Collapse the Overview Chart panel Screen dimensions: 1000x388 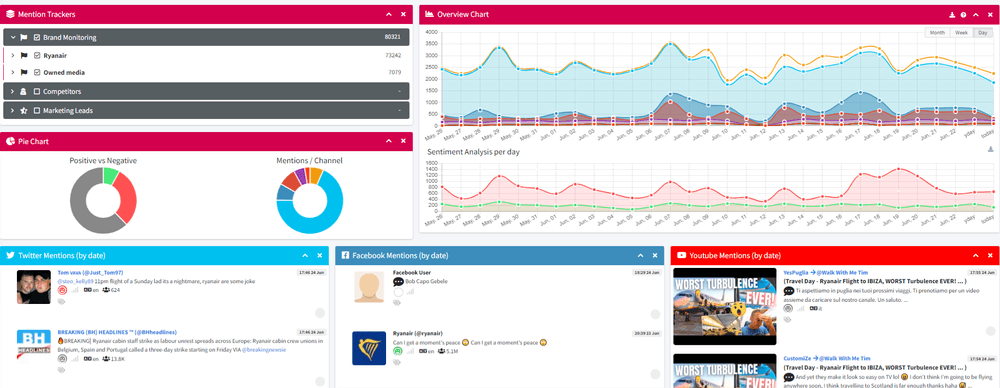pyautogui.click(x=976, y=14)
